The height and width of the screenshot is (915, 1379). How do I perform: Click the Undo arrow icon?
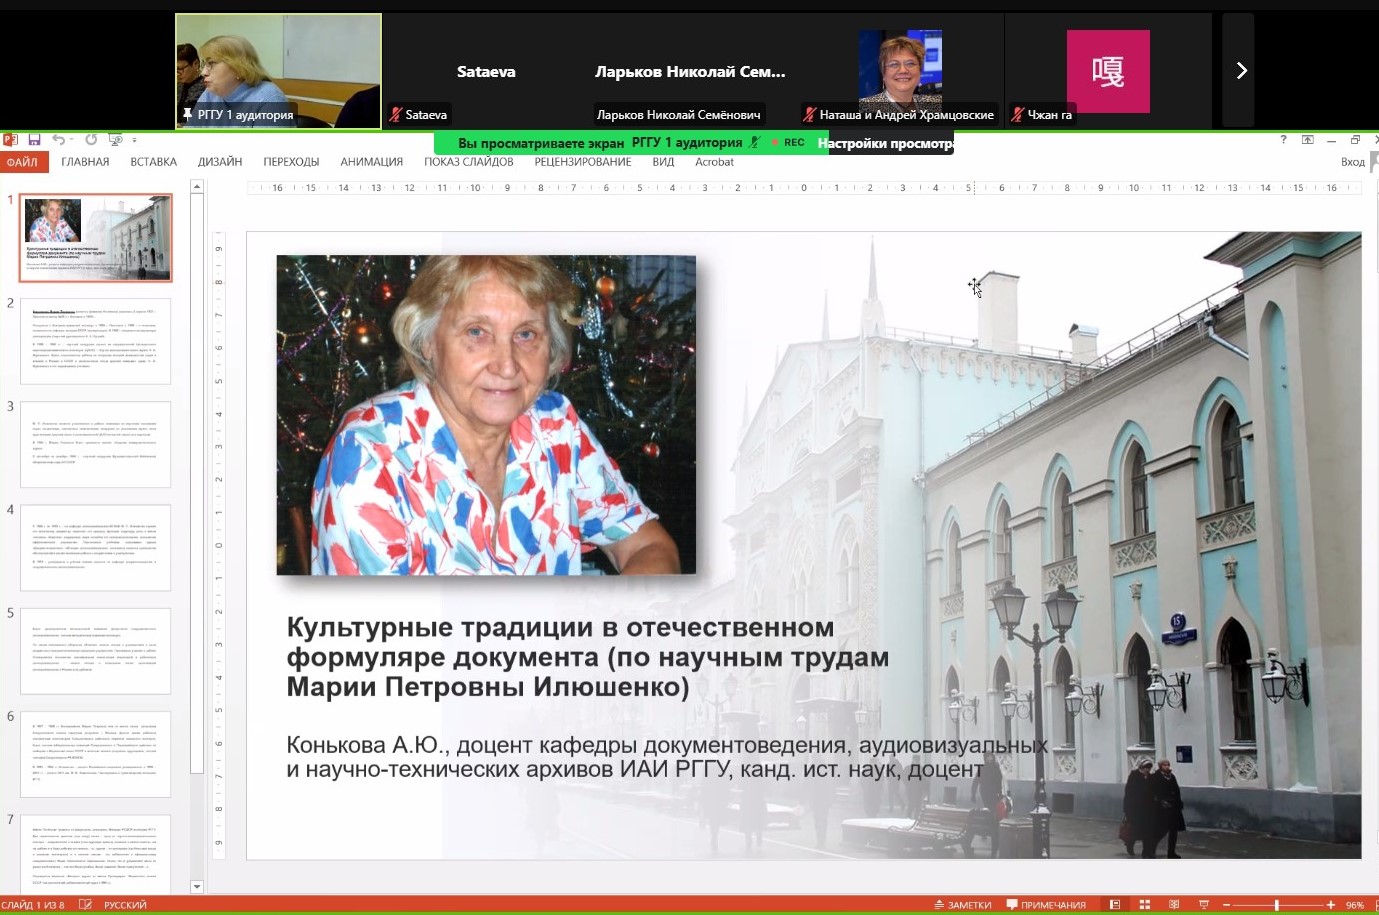click(x=58, y=140)
